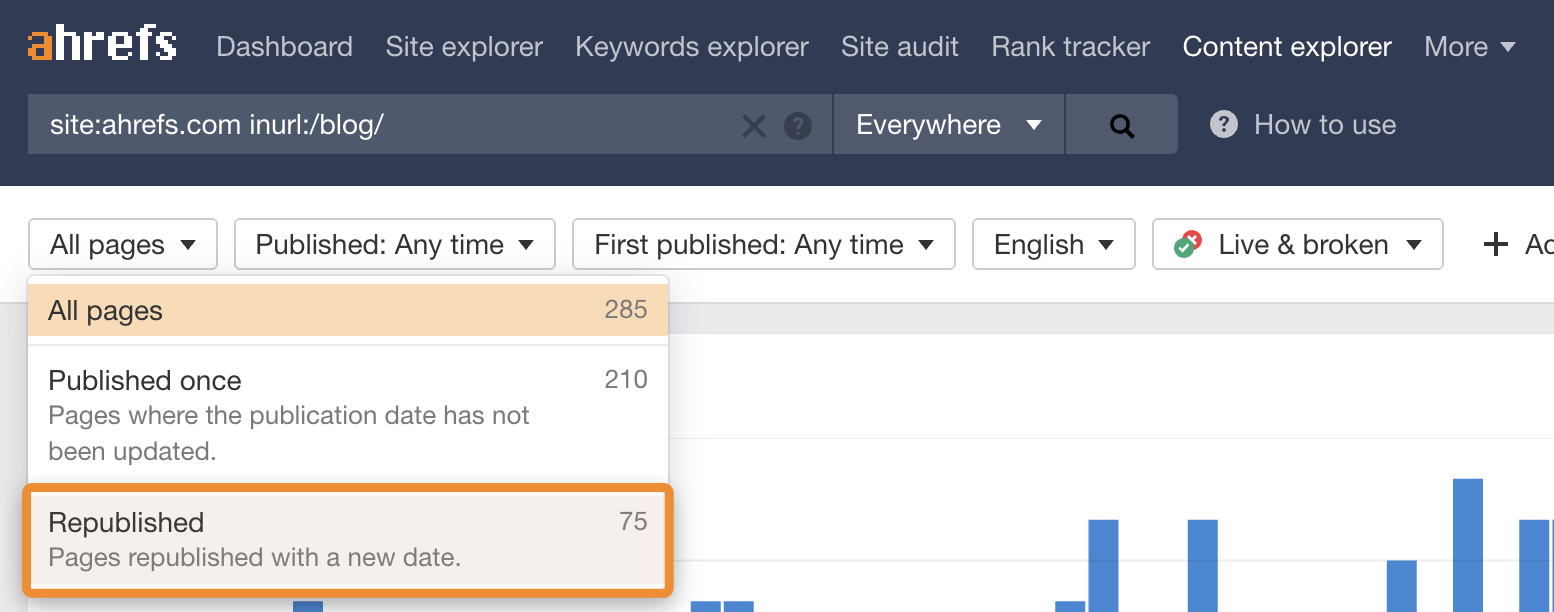Click the question mark next to How to use
The width and height of the screenshot is (1554, 612).
click(x=1223, y=124)
